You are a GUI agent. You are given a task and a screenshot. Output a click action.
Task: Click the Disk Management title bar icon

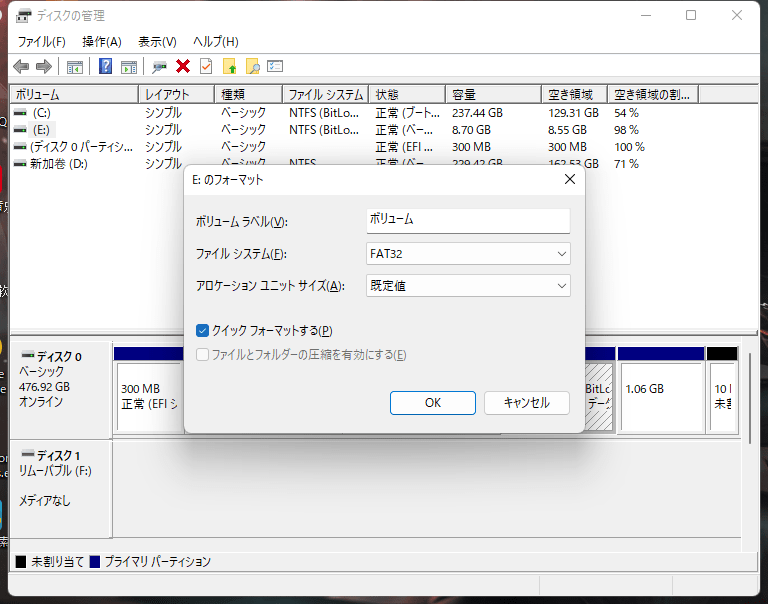tap(23, 16)
